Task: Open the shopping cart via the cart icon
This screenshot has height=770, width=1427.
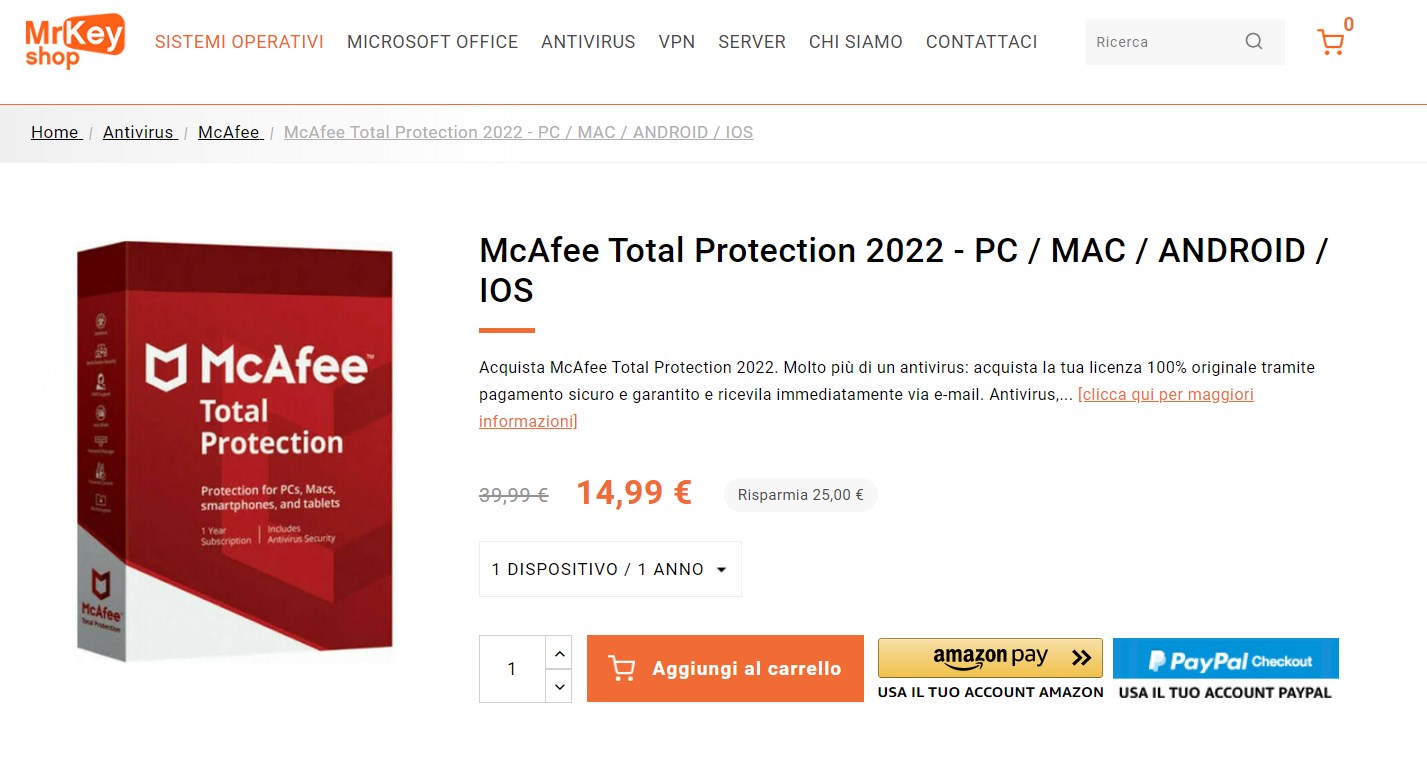Action: 1331,42
